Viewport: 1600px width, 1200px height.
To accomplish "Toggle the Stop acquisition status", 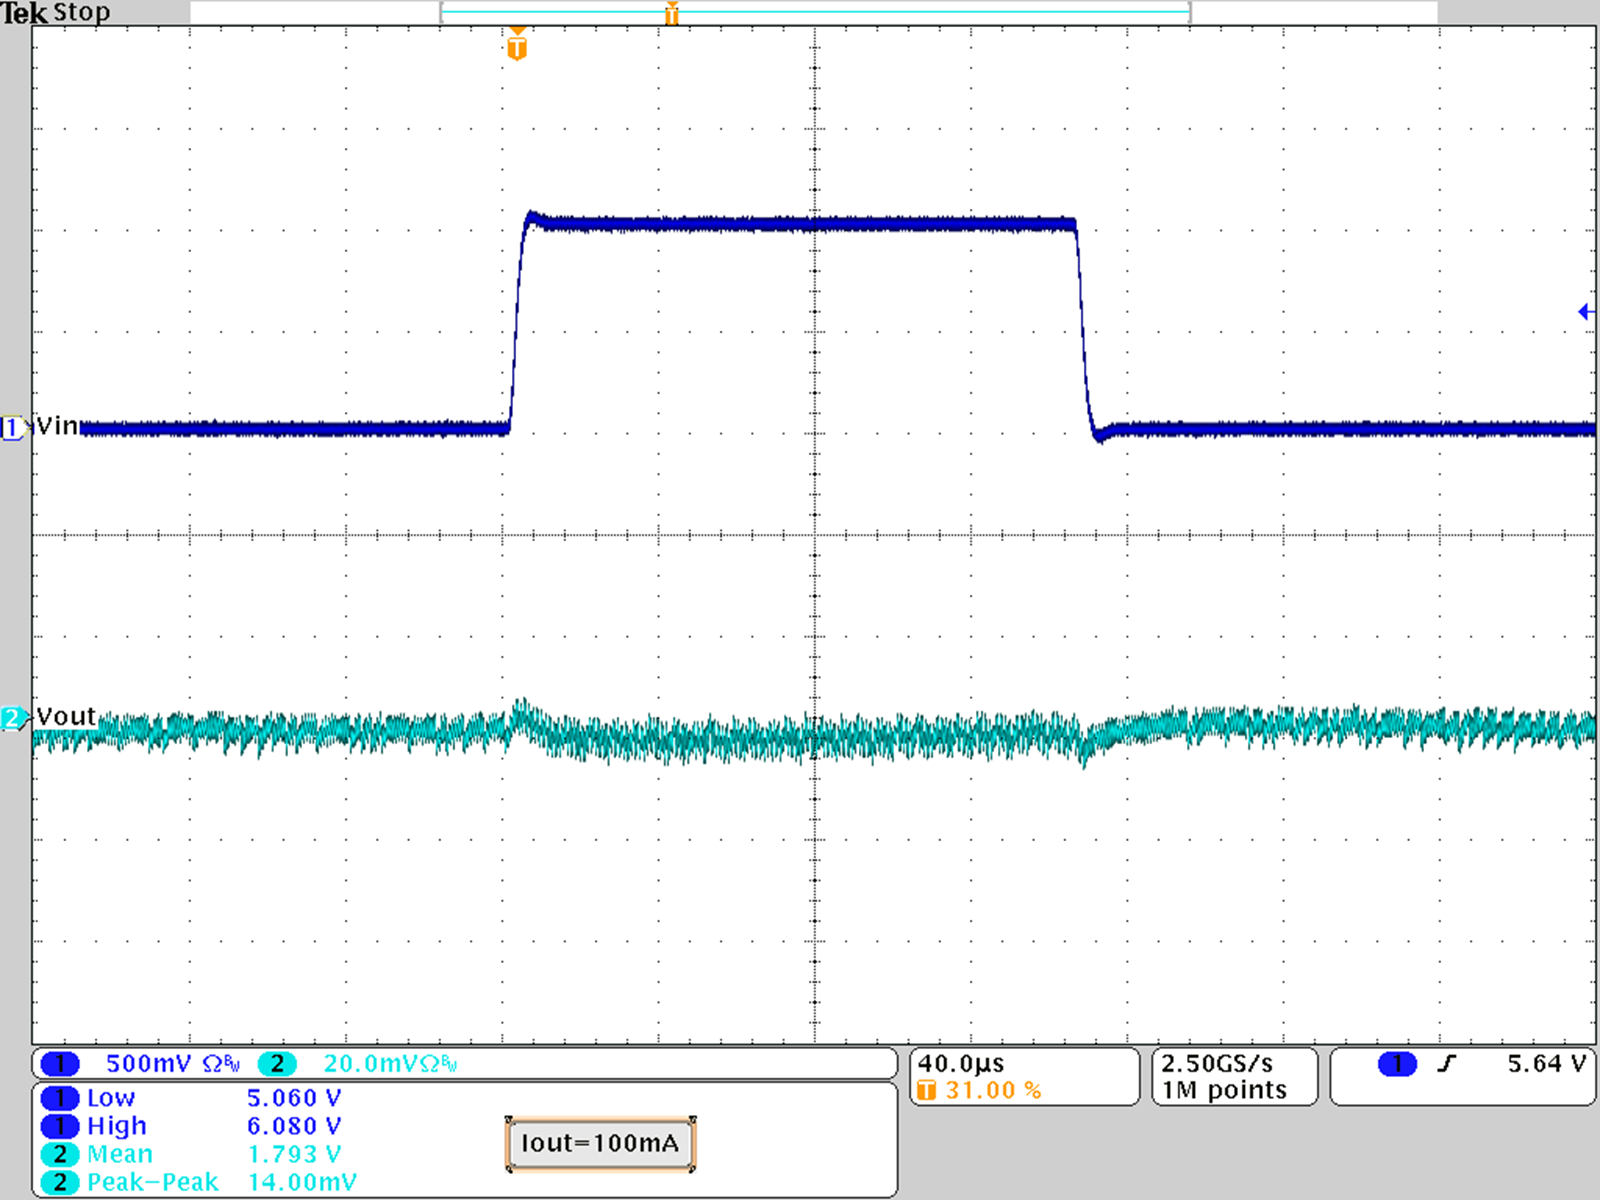I will tap(85, 12).
